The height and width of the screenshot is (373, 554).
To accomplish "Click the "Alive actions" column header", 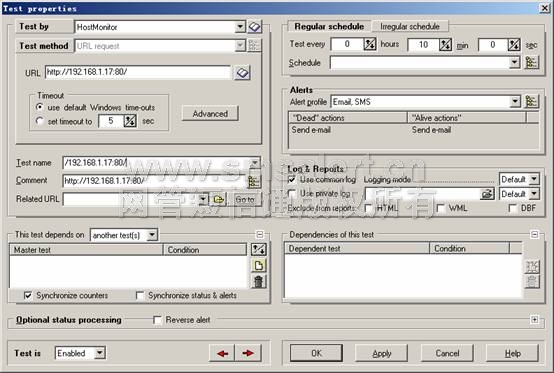I will [467, 118].
